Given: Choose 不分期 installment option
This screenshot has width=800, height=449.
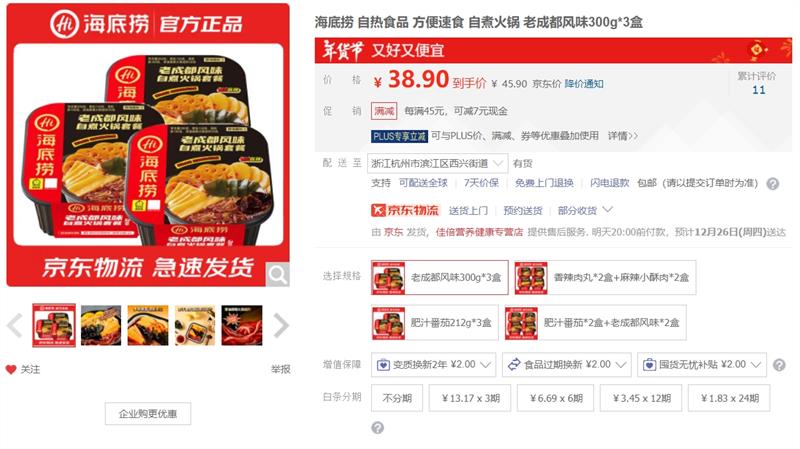Looking at the screenshot, I should click(x=397, y=398).
